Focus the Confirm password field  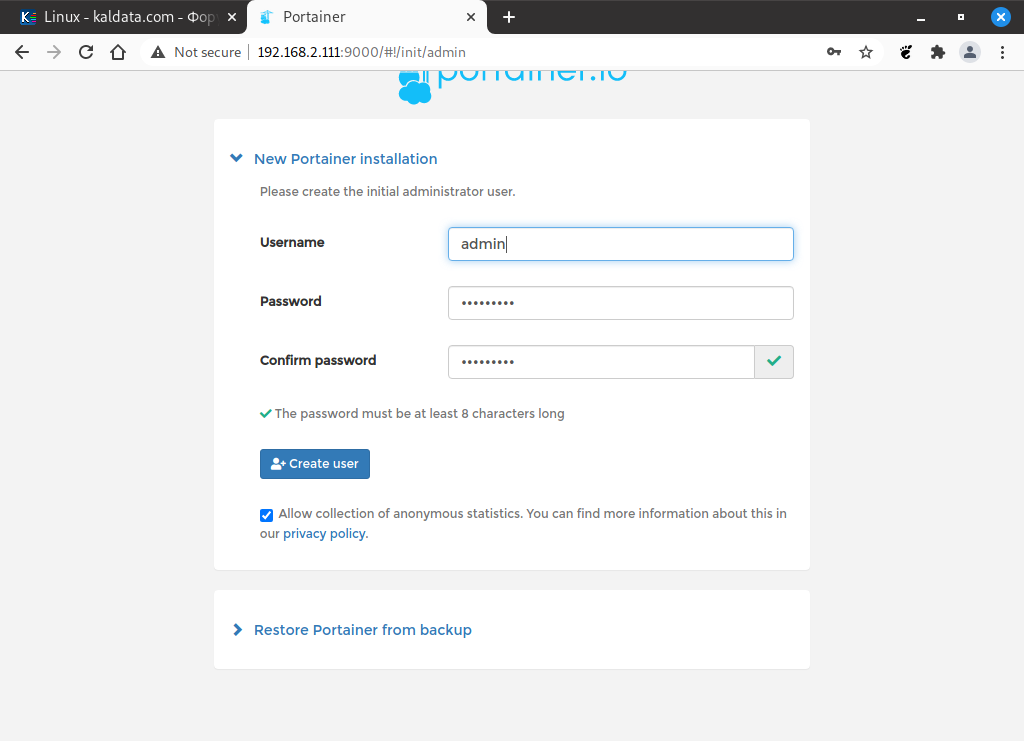[x=601, y=362]
